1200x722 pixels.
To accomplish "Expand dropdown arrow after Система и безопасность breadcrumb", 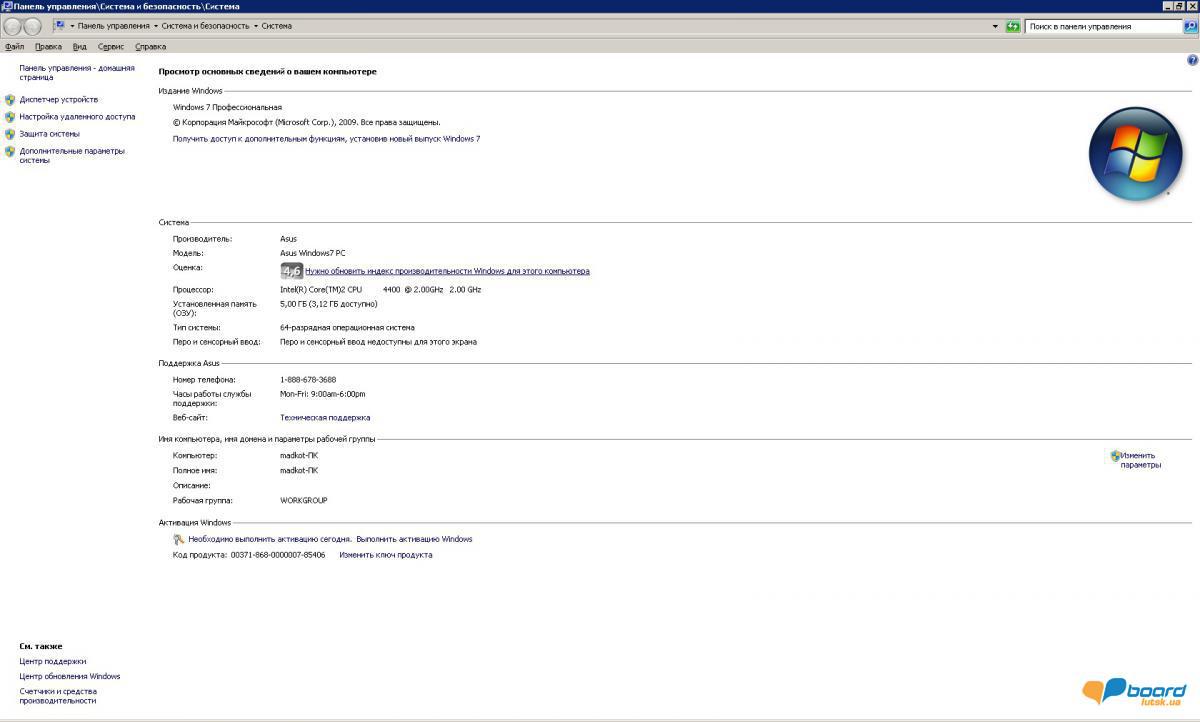I will 256,26.
